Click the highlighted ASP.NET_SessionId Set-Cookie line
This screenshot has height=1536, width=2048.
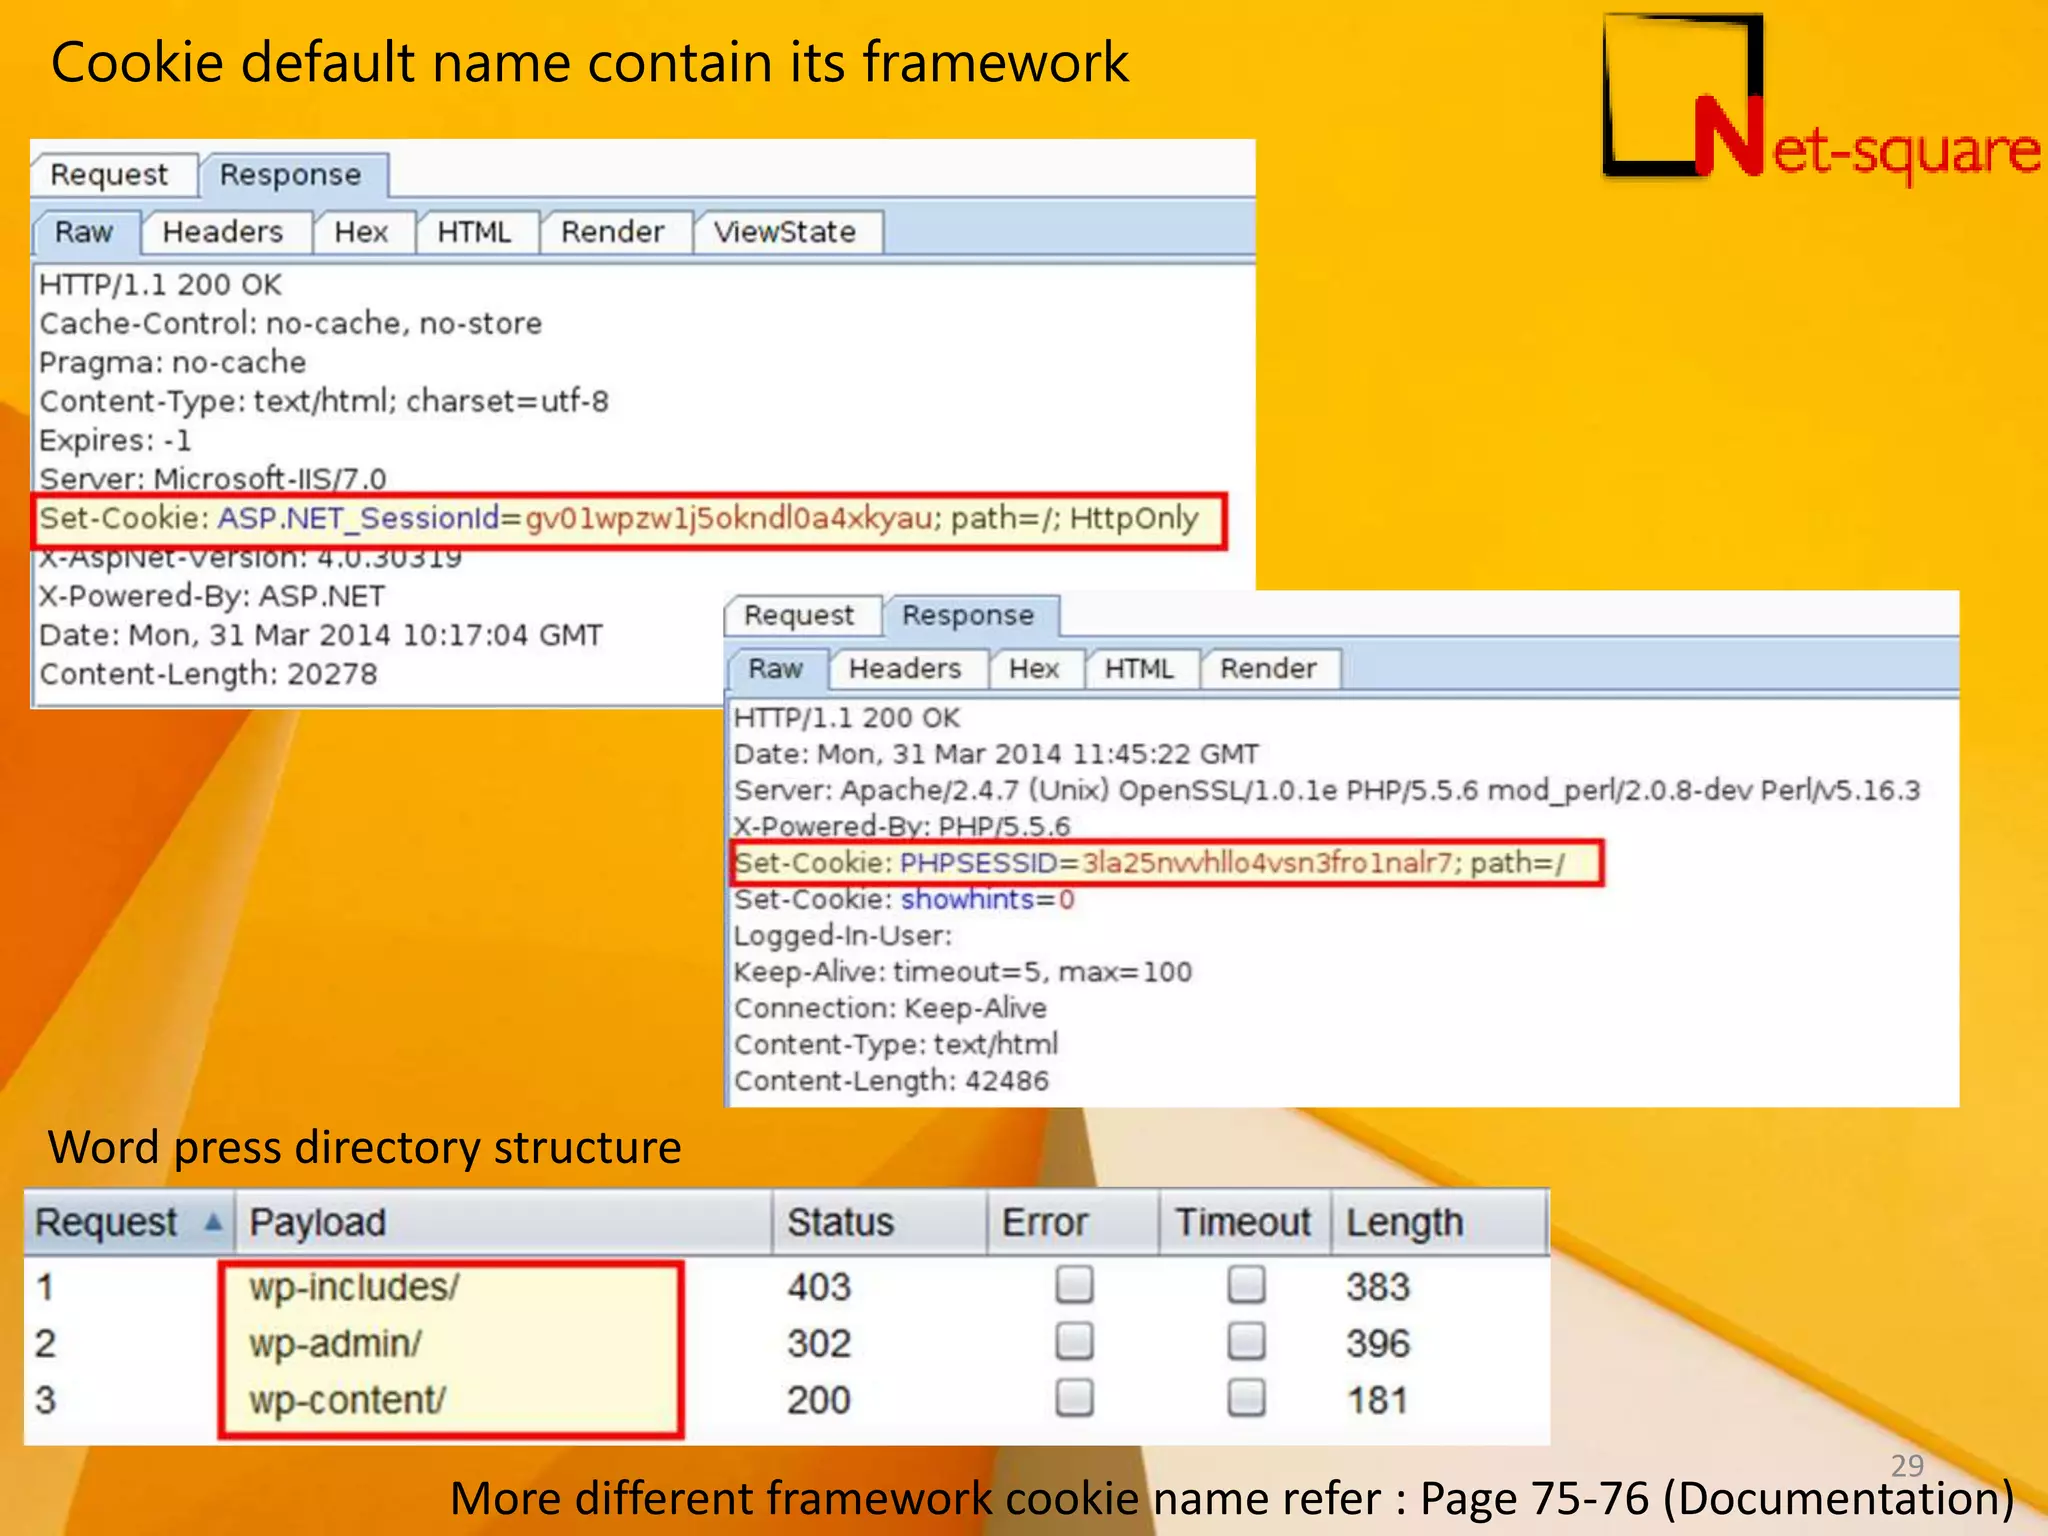pos(618,519)
